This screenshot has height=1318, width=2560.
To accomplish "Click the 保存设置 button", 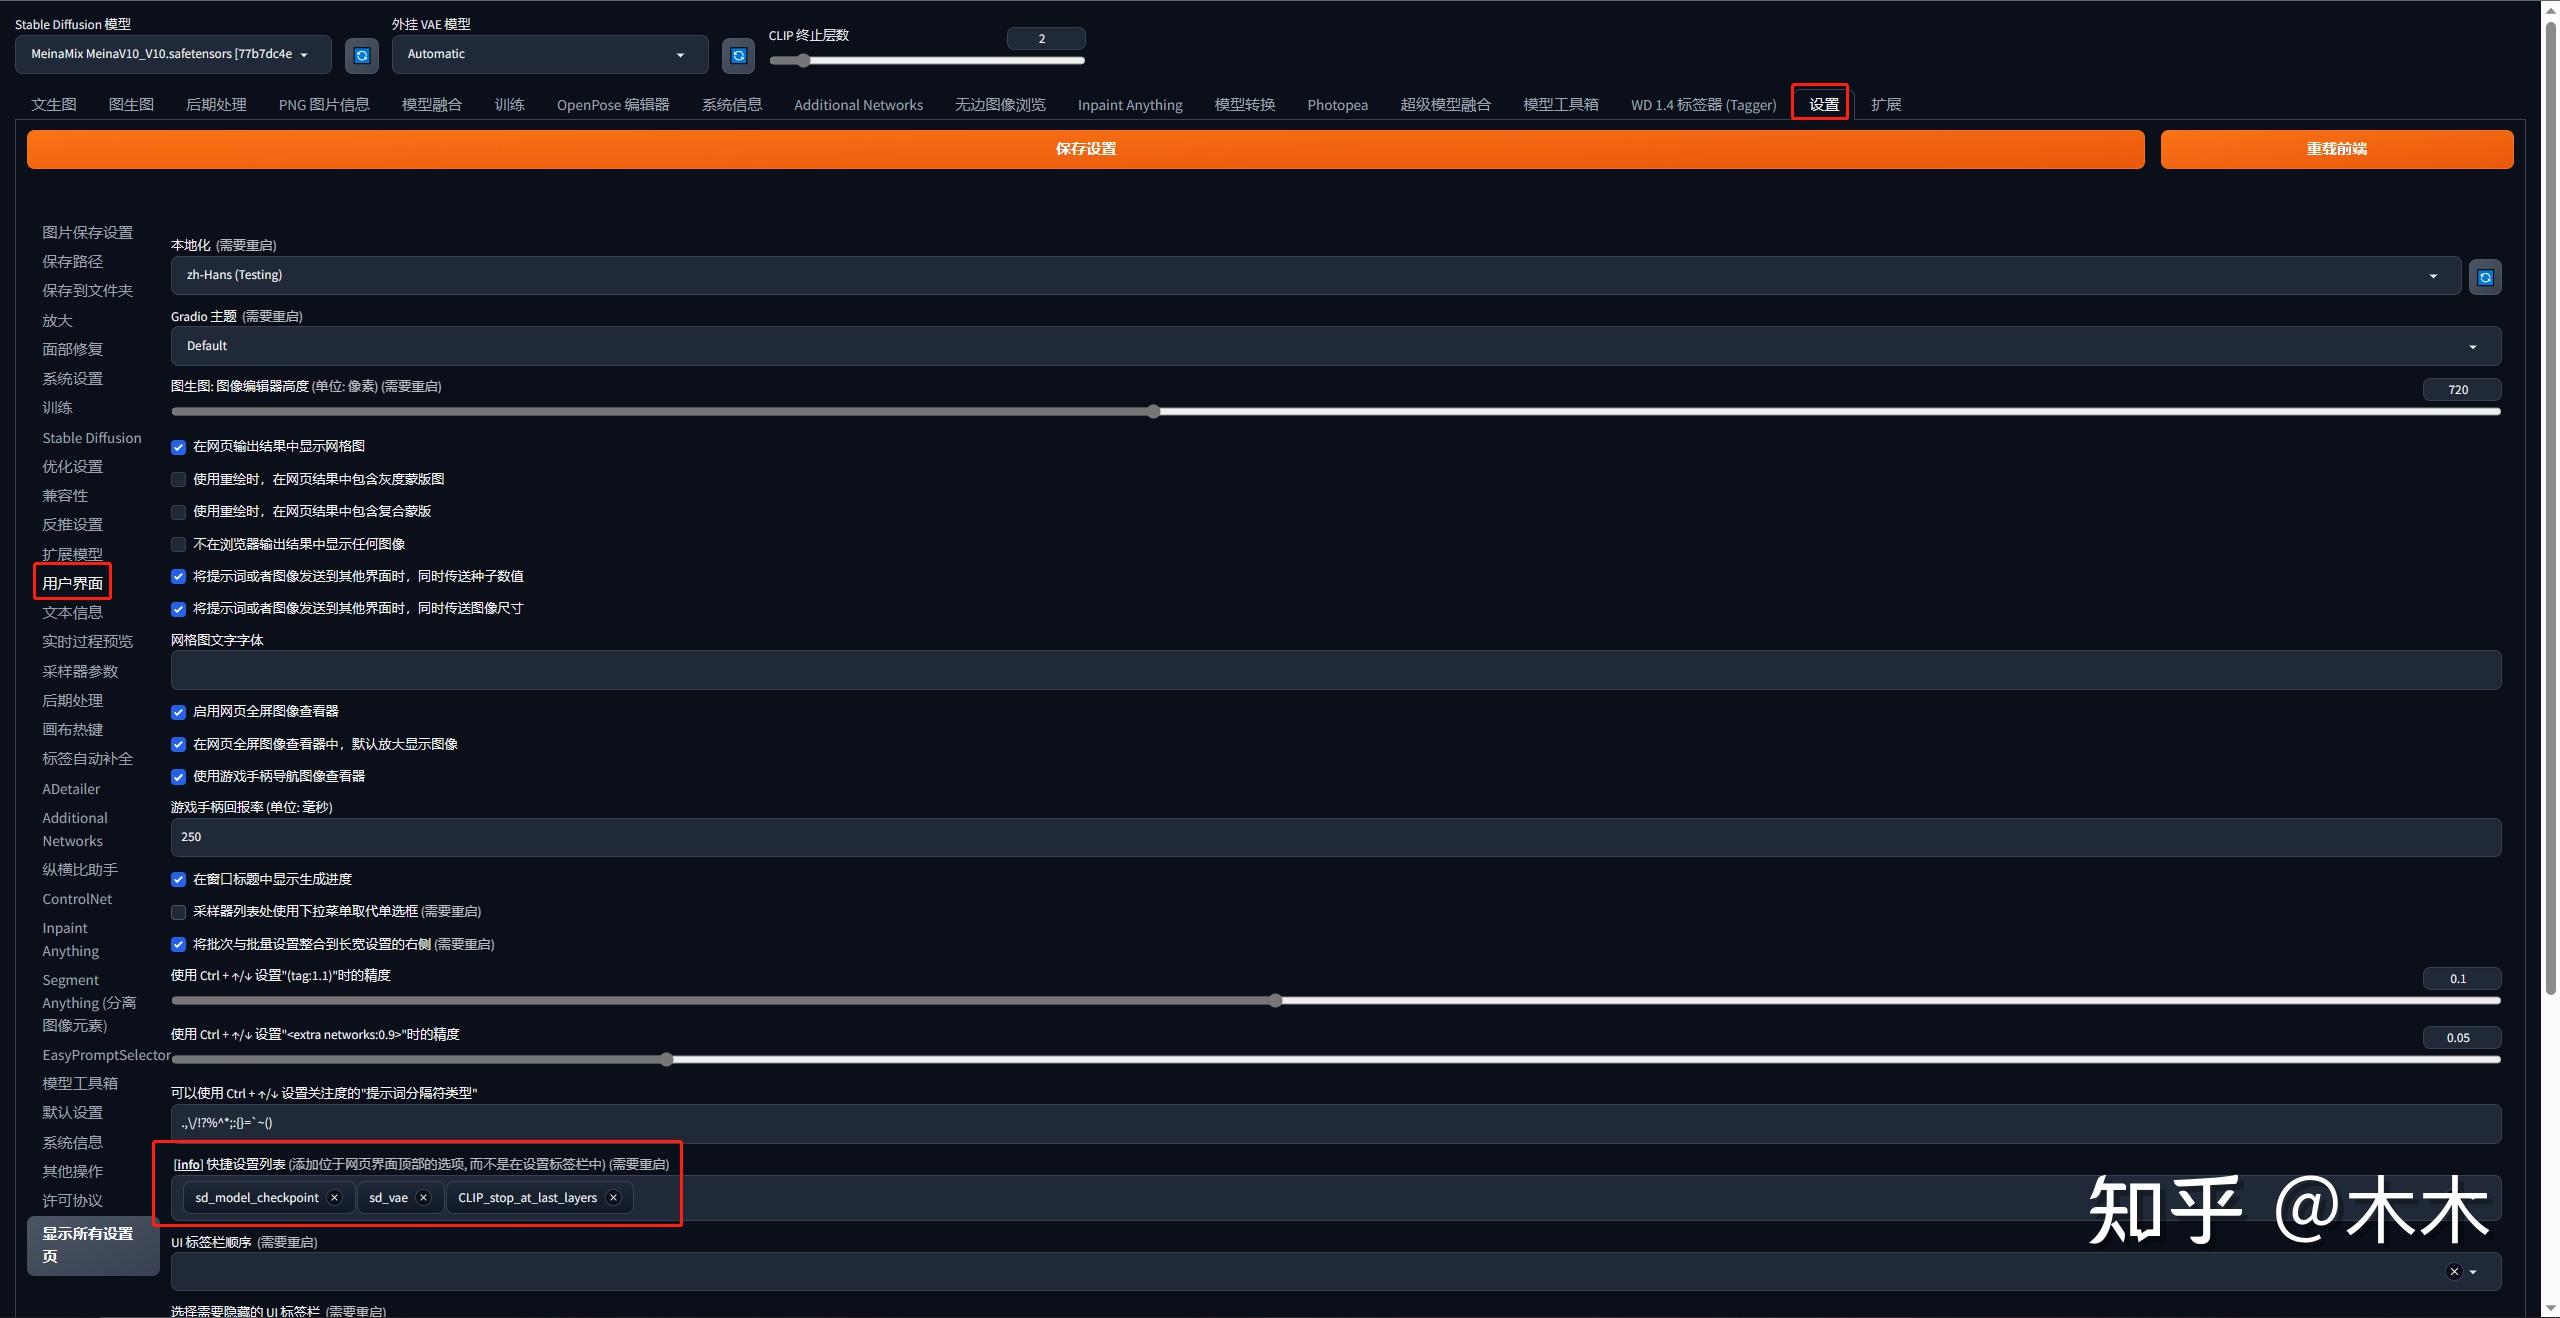I will 1085,149.
